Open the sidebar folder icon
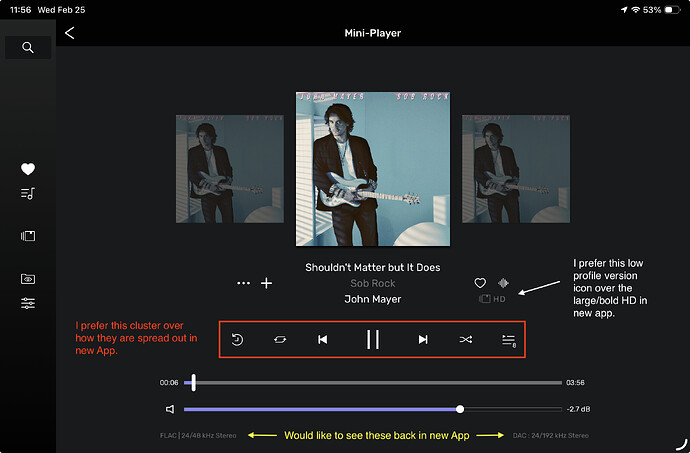Image resolution: width=690 pixels, height=453 pixels. [28, 279]
